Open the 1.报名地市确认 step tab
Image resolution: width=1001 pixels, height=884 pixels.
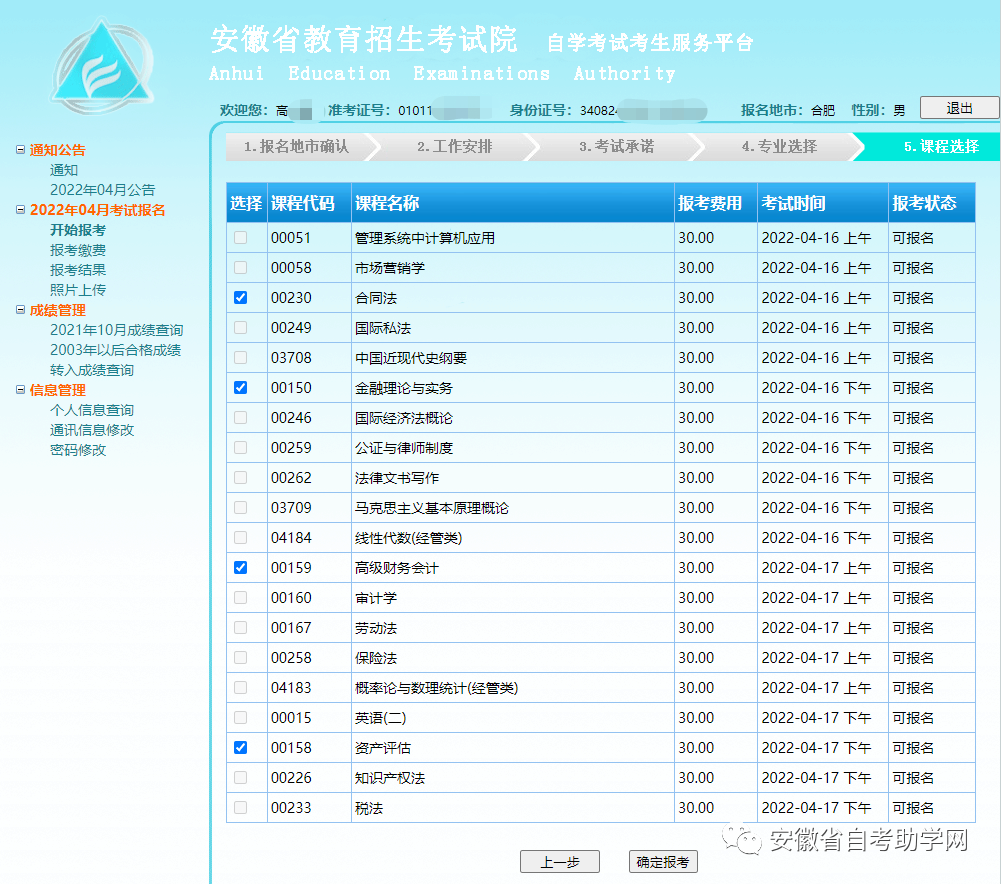[297, 147]
